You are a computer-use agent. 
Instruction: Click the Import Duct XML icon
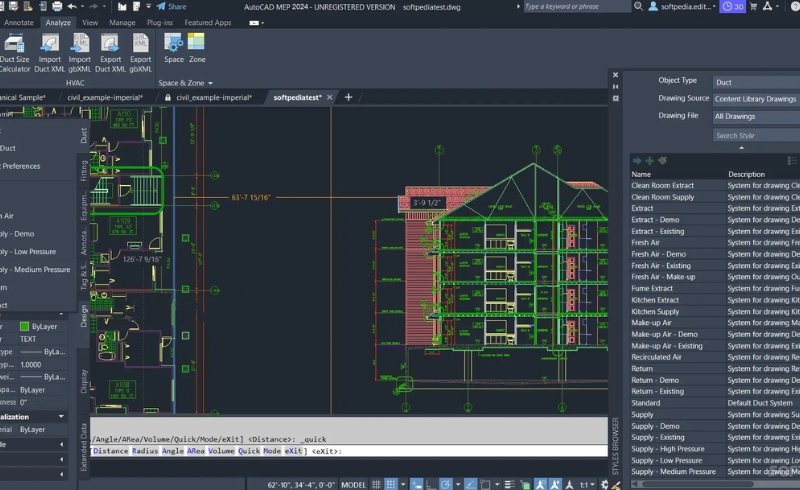point(49,43)
